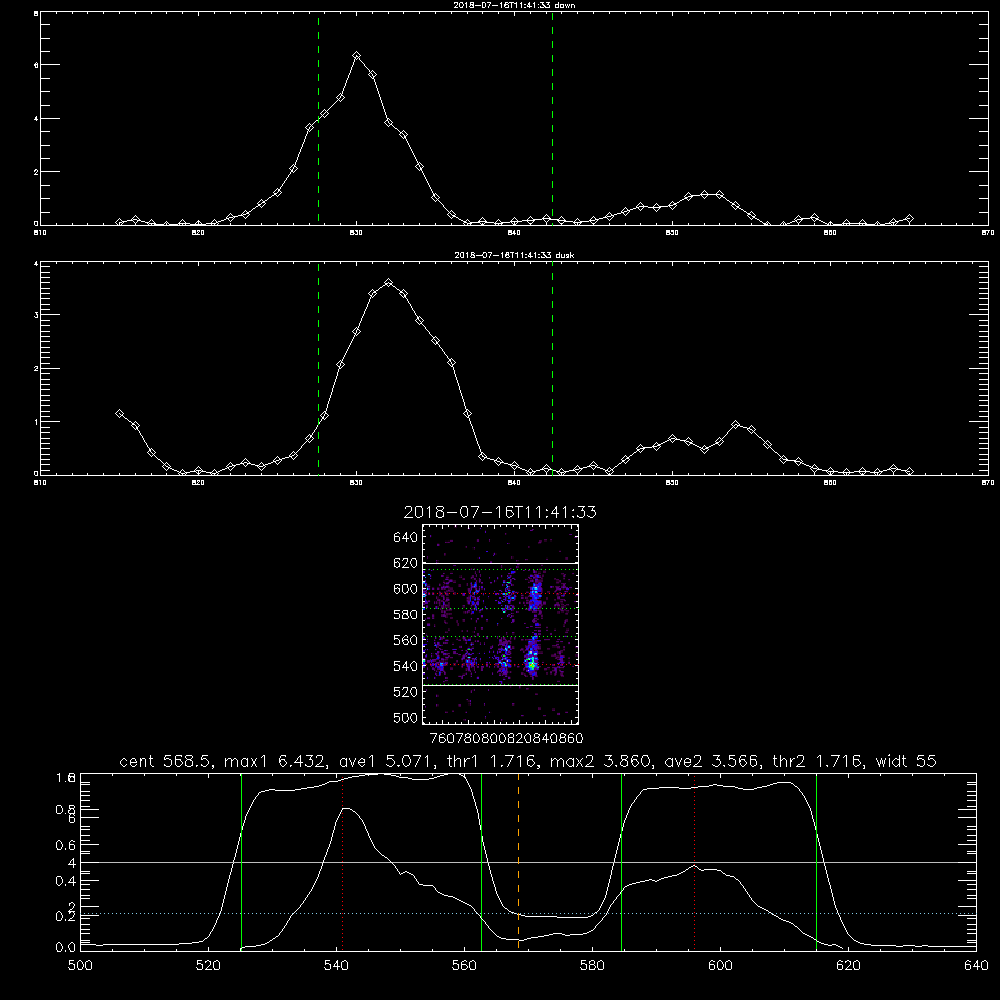The width and height of the screenshot is (1000, 1000).
Task: Open the colored spectrogram image thumbnail
Action: (x=501, y=624)
